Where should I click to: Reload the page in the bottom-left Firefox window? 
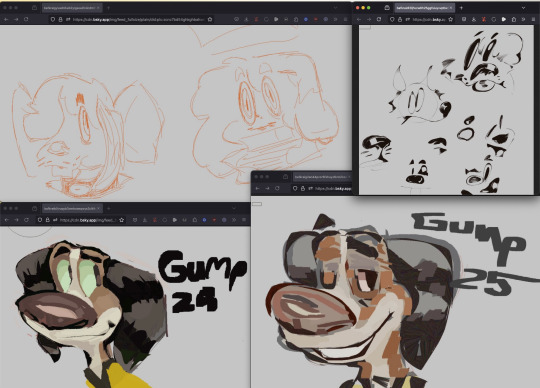(x=27, y=220)
